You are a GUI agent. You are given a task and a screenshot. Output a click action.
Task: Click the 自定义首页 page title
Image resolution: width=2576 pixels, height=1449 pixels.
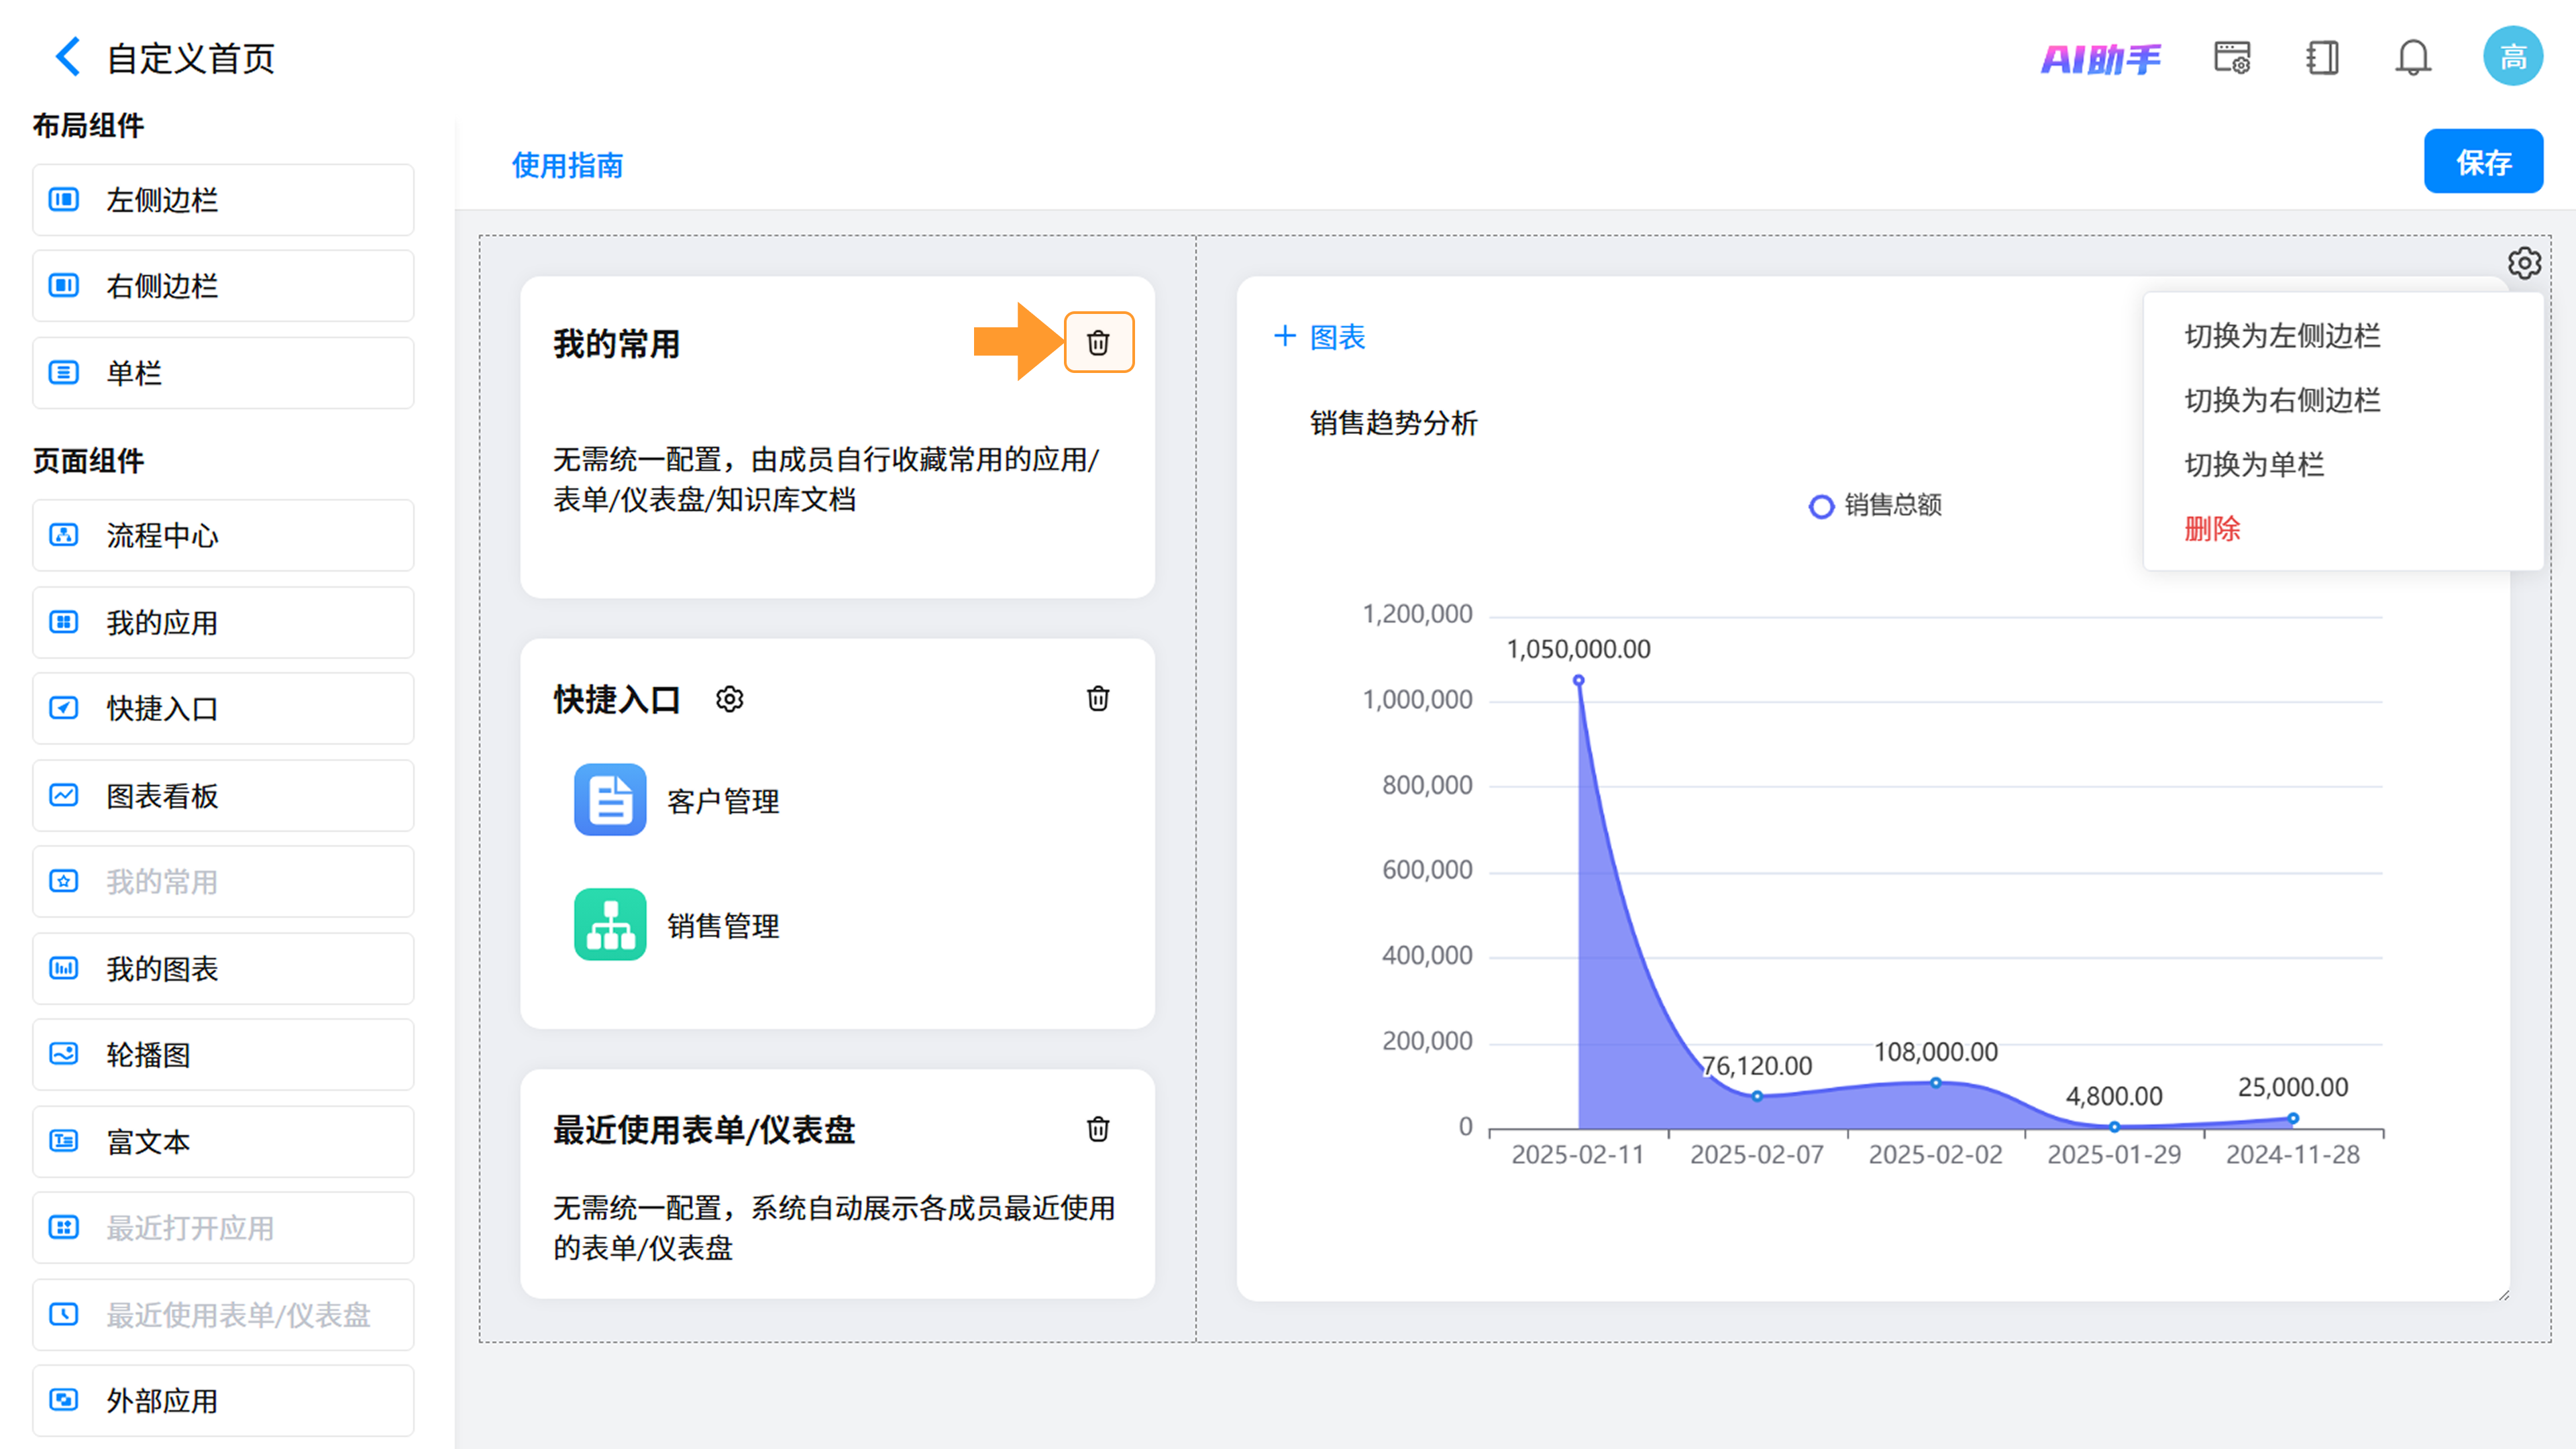click(190, 58)
